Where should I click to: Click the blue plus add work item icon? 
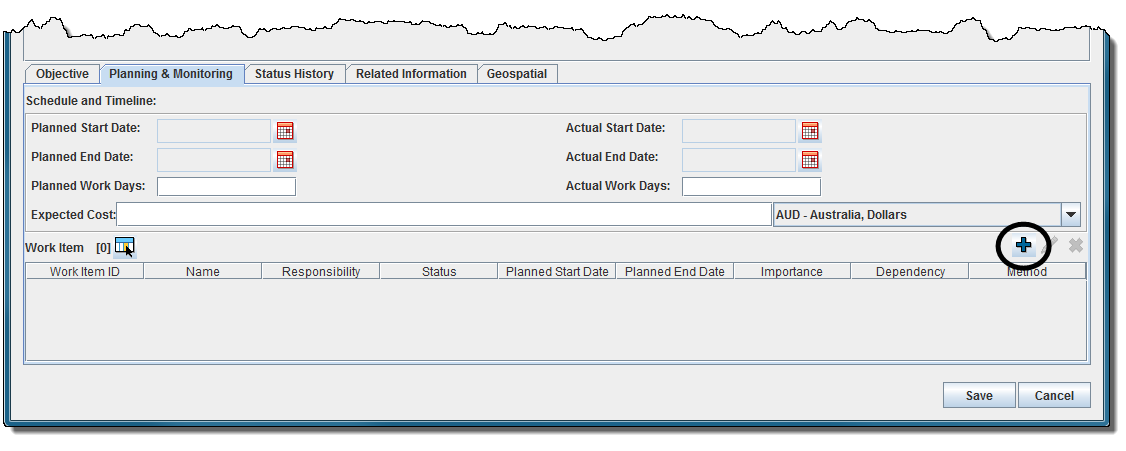(x=1023, y=245)
